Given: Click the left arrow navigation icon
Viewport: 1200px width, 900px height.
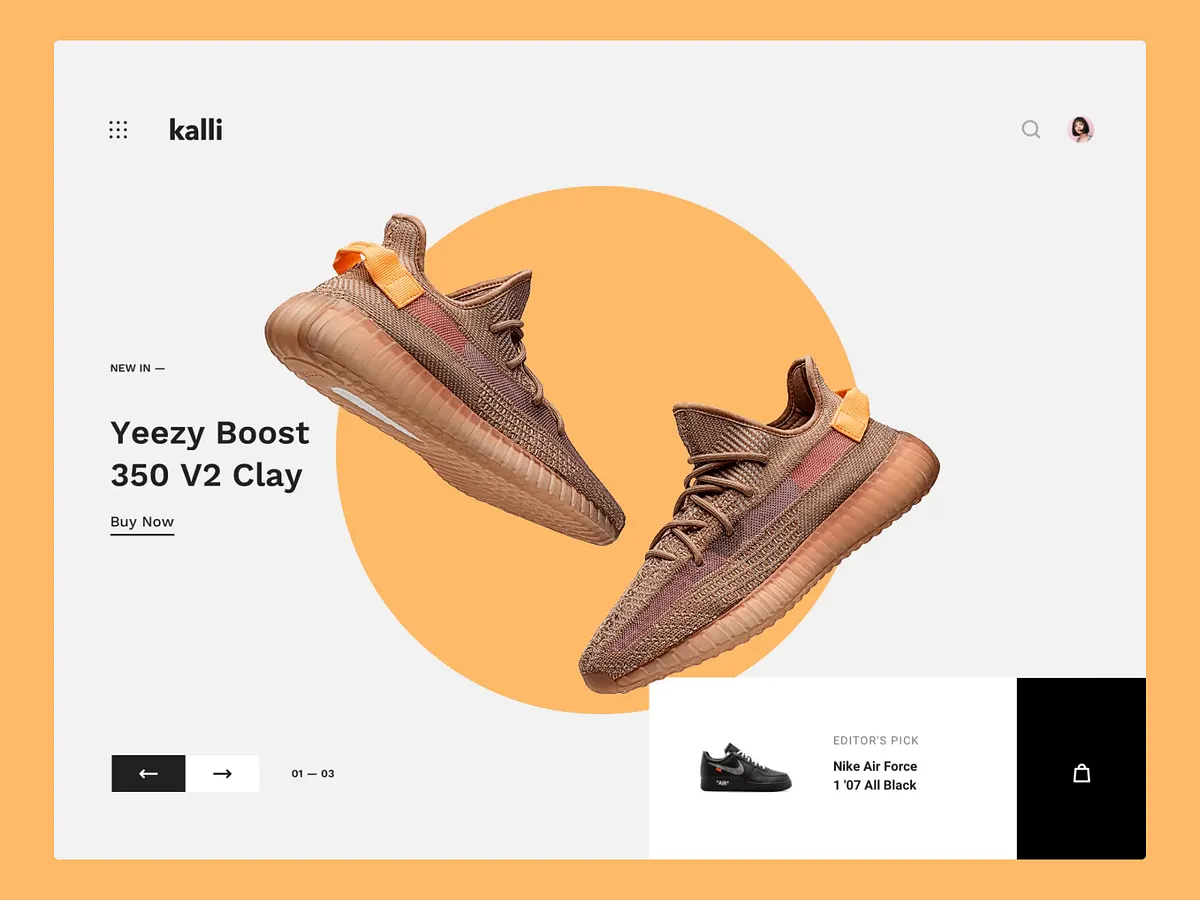Looking at the screenshot, I should (148, 773).
